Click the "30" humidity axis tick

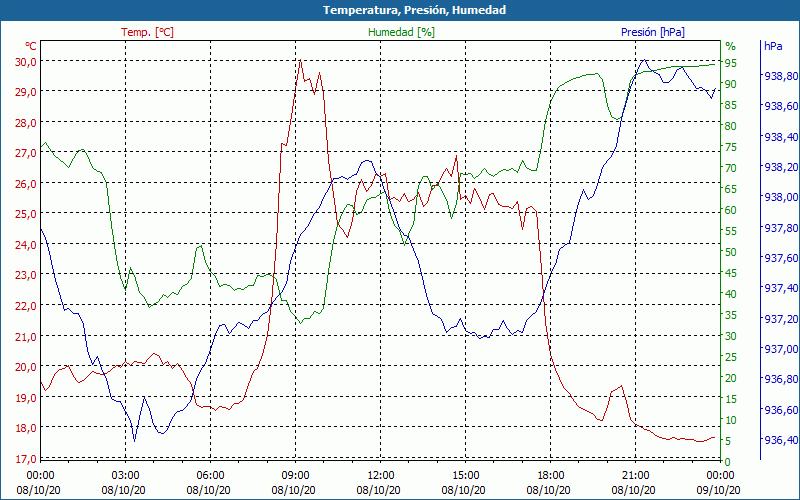pos(731,336)
